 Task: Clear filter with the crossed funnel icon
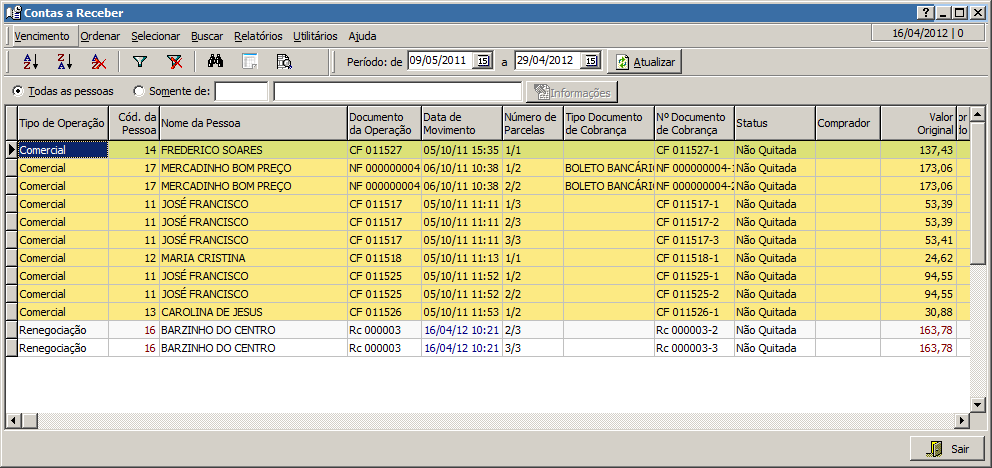pyautogui.click(x=174, y=62)
